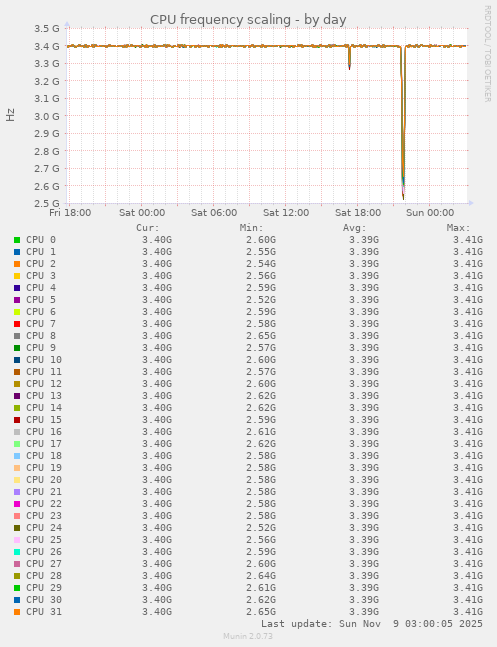The width and height of the screenshot is (497, 647).
Task: Click the 'CPU 16' legend label
Action: point(44,432)
